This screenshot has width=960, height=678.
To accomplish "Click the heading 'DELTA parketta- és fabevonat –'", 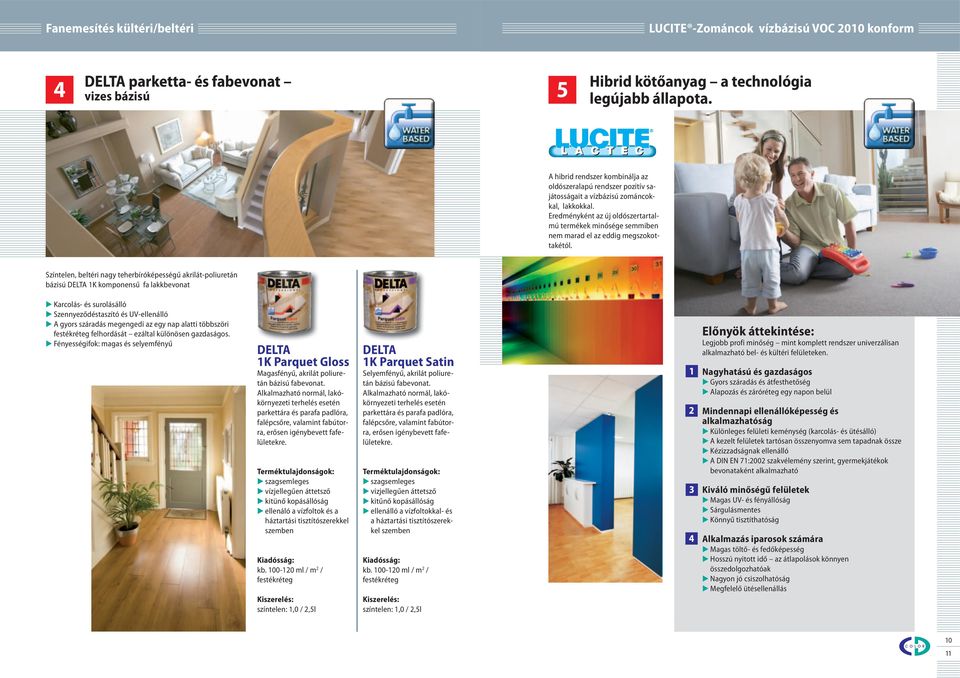I will point(188,81).
